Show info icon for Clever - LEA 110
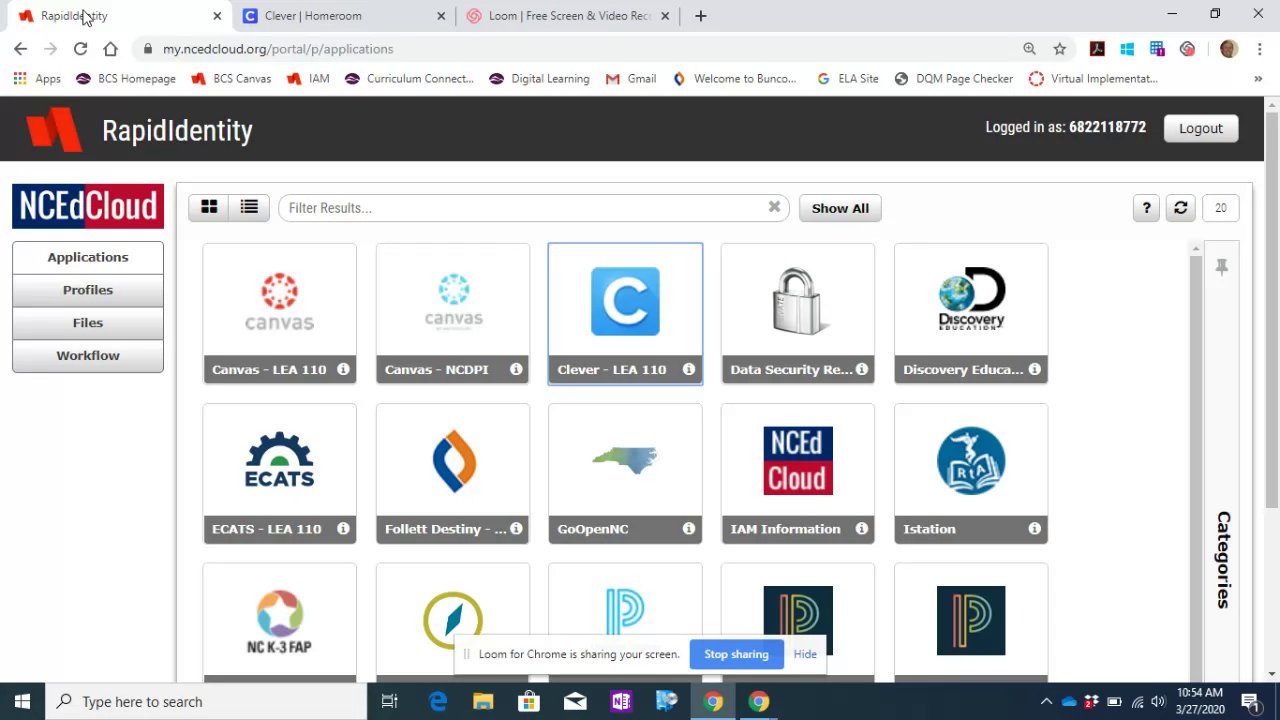The width and height of the screenshot is (1280, 720). click(x=689, y=369)
